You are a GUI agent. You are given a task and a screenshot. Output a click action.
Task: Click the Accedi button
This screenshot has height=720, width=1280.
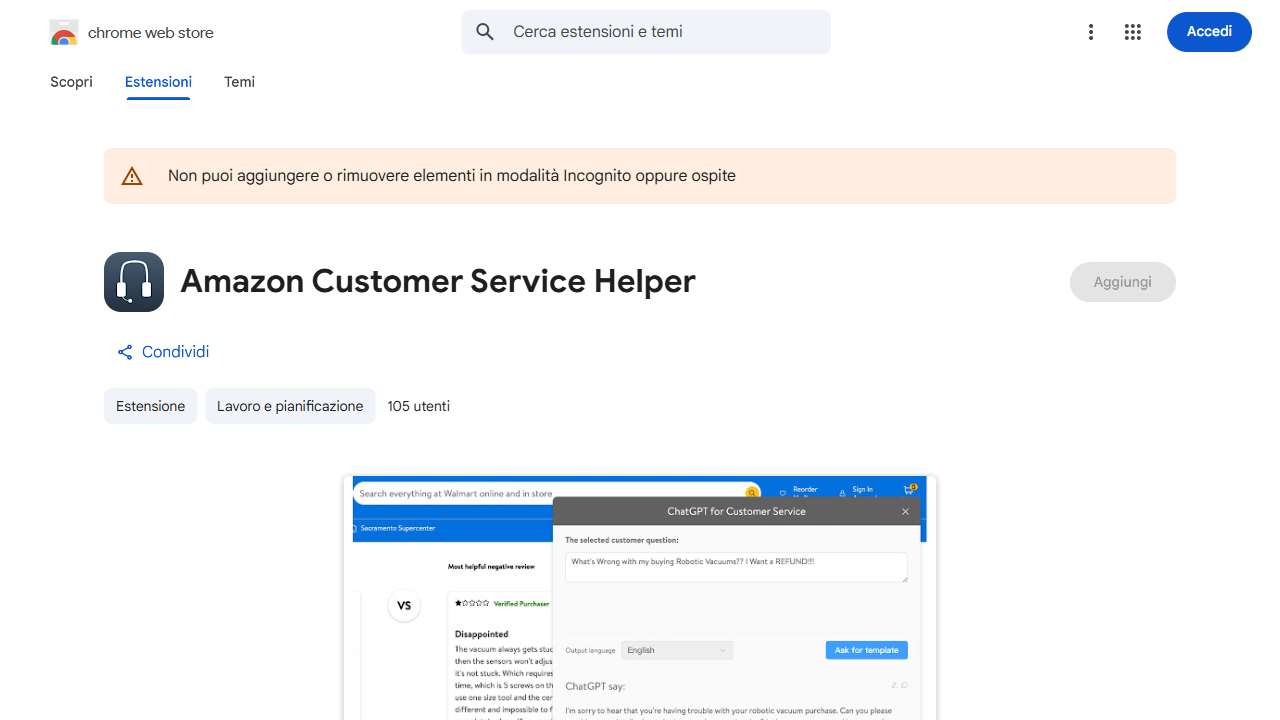[x=1209, y=31]
